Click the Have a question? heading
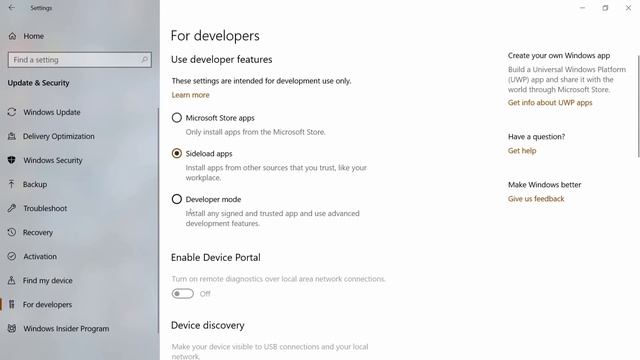 pos(536,137)
